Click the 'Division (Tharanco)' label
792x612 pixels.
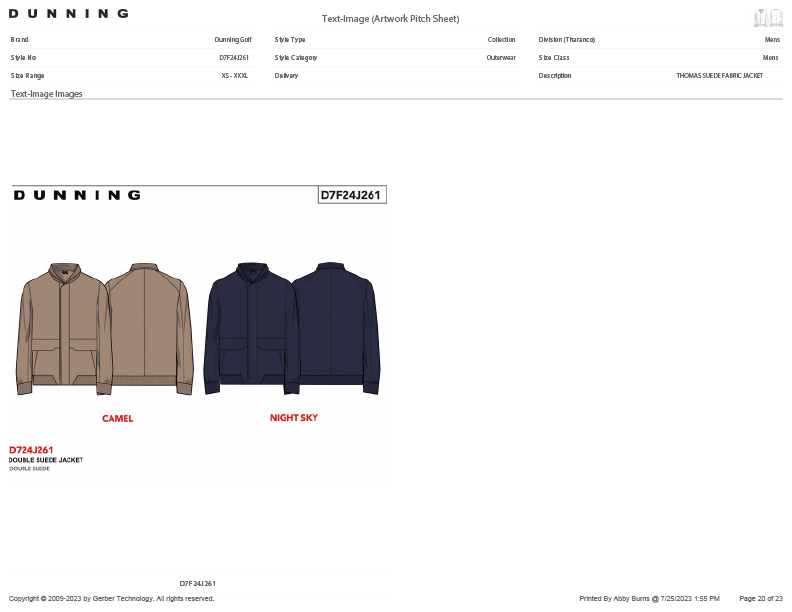[567, 39]
